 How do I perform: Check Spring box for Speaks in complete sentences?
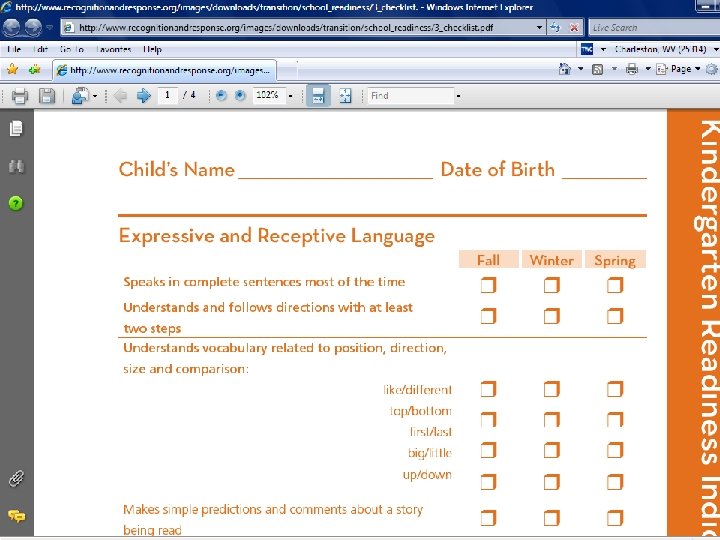click(615, 286)
